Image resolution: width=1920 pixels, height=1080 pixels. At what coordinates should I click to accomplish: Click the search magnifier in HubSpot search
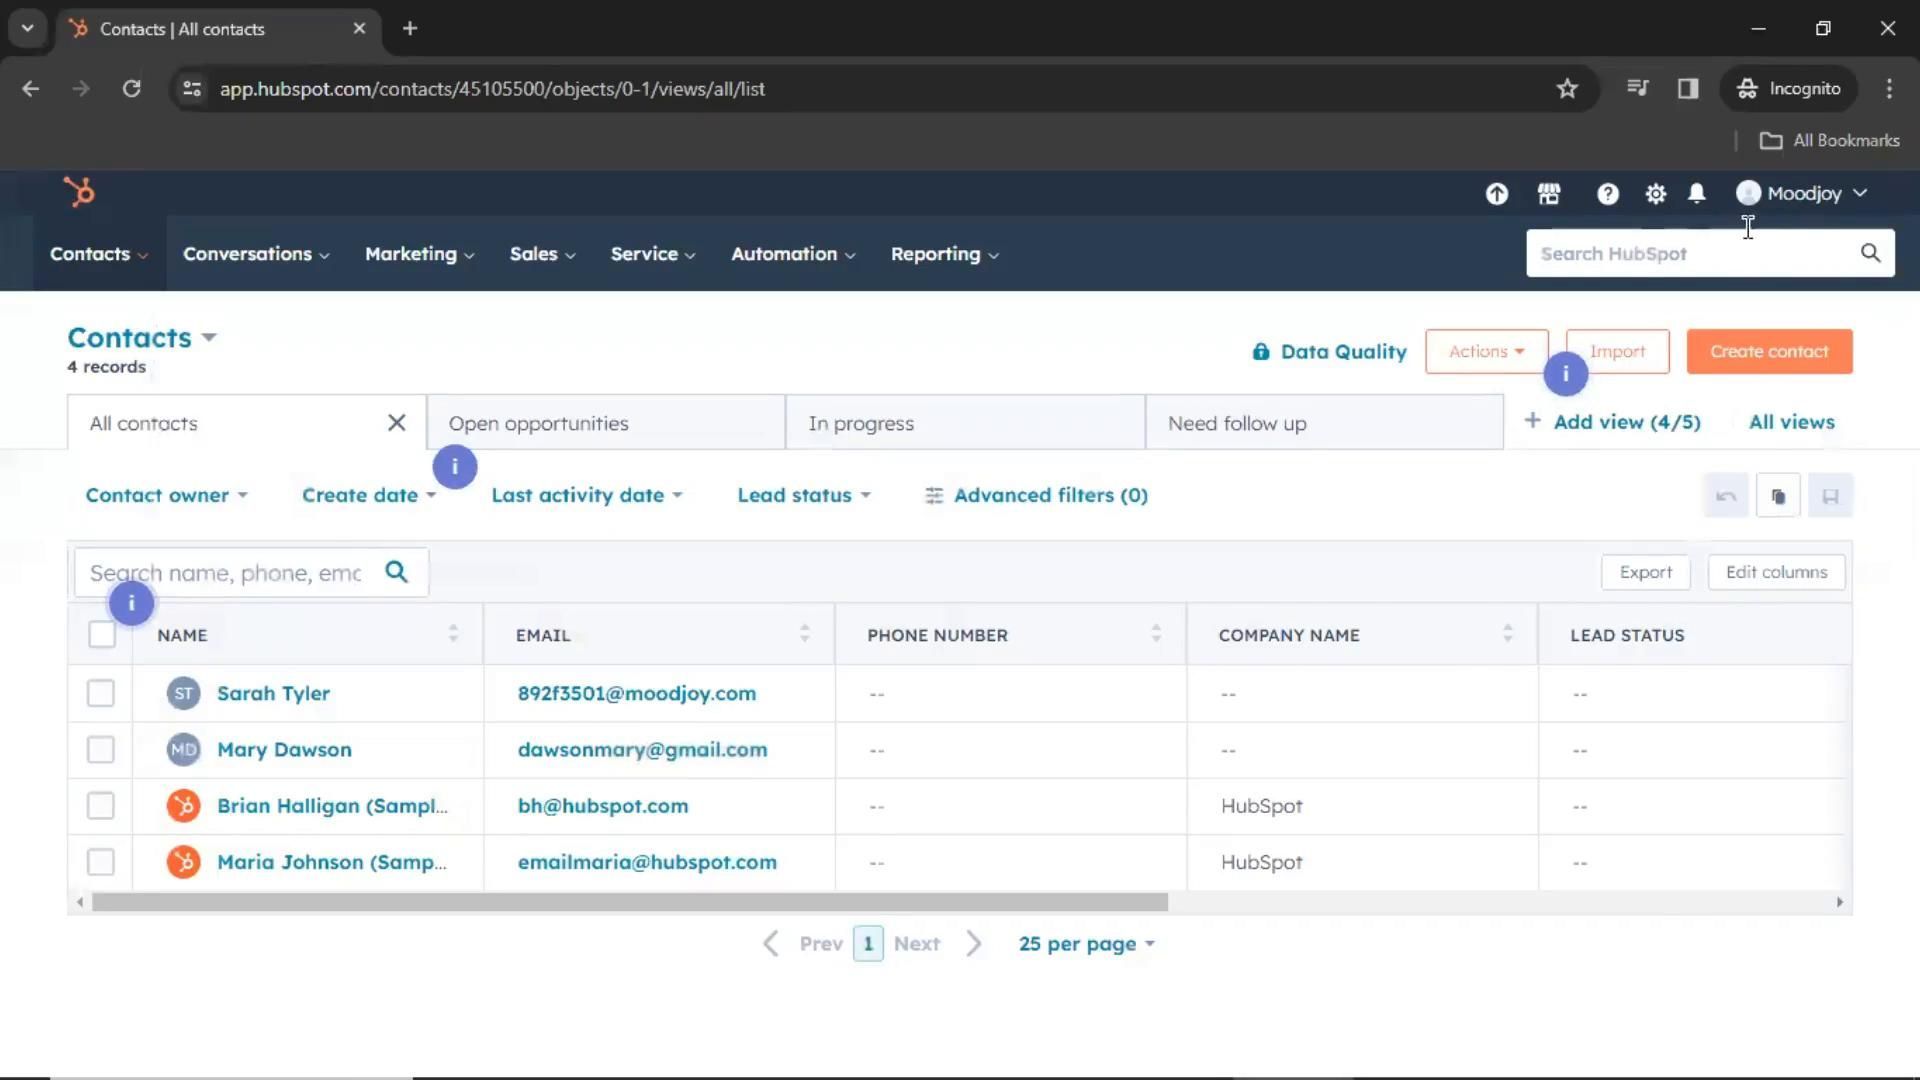[1870, 253]
